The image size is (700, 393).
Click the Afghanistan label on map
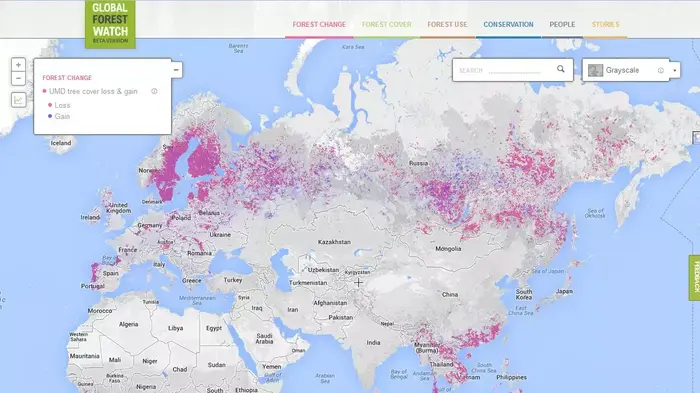(x=330, y=303)
